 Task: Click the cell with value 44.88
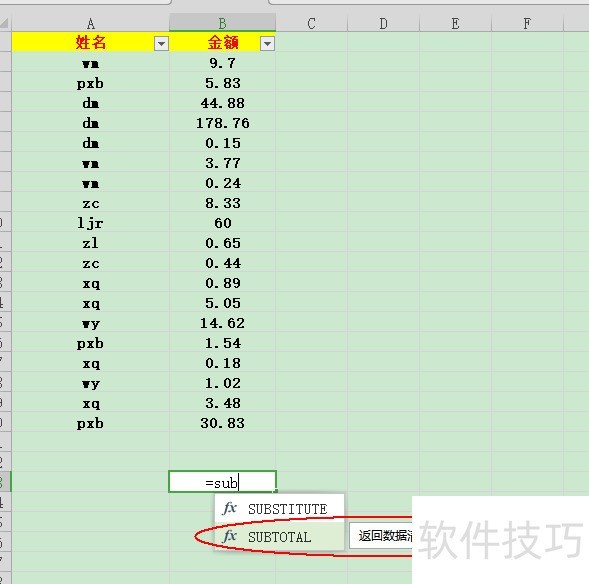(222, 103)
